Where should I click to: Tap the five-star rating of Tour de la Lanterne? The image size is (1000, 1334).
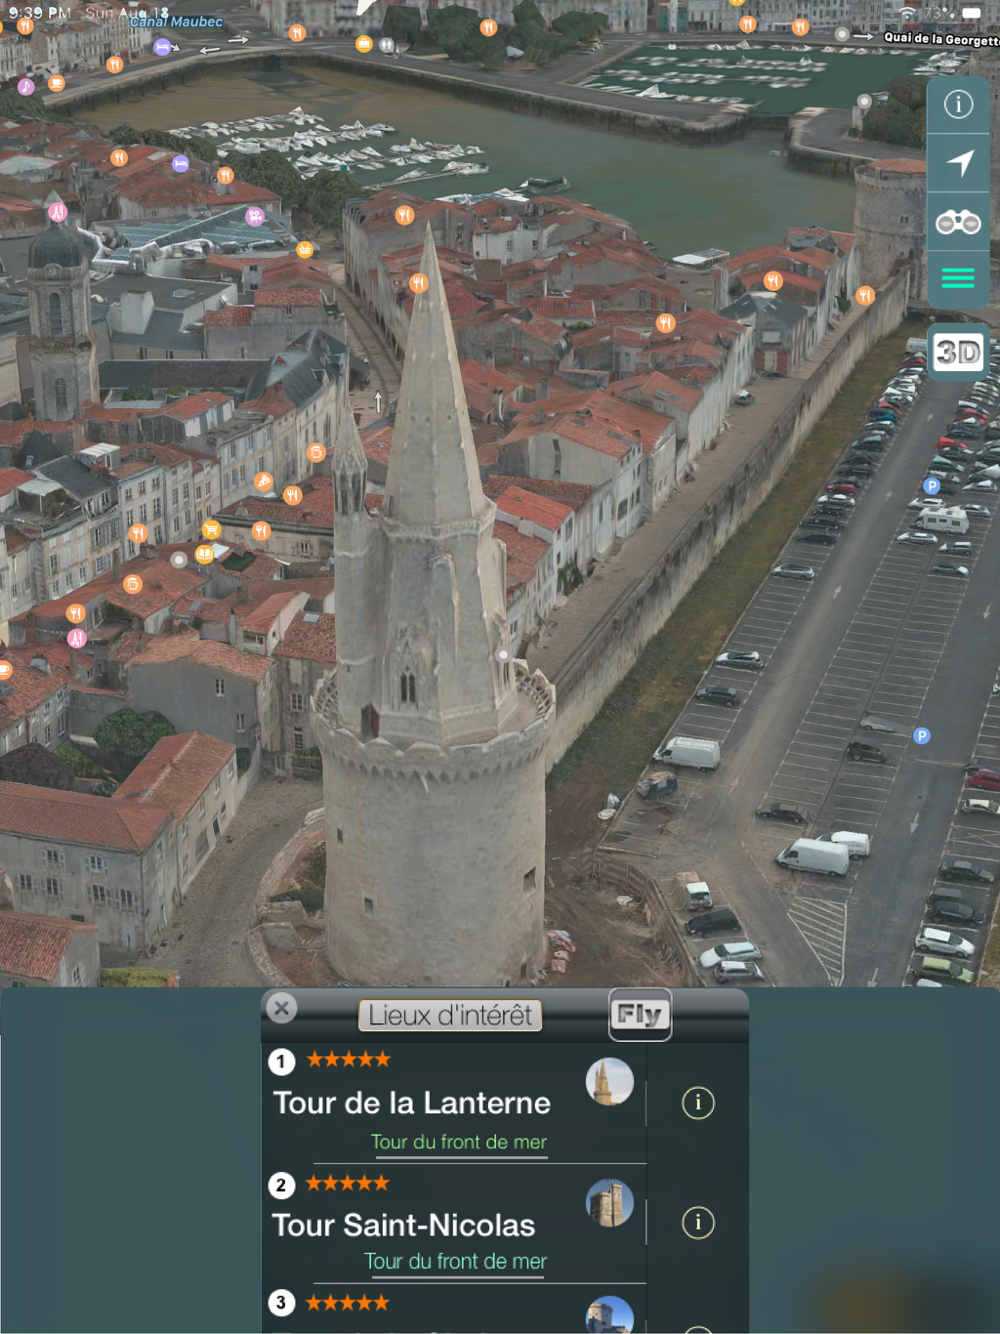[x=348, y=1059]
